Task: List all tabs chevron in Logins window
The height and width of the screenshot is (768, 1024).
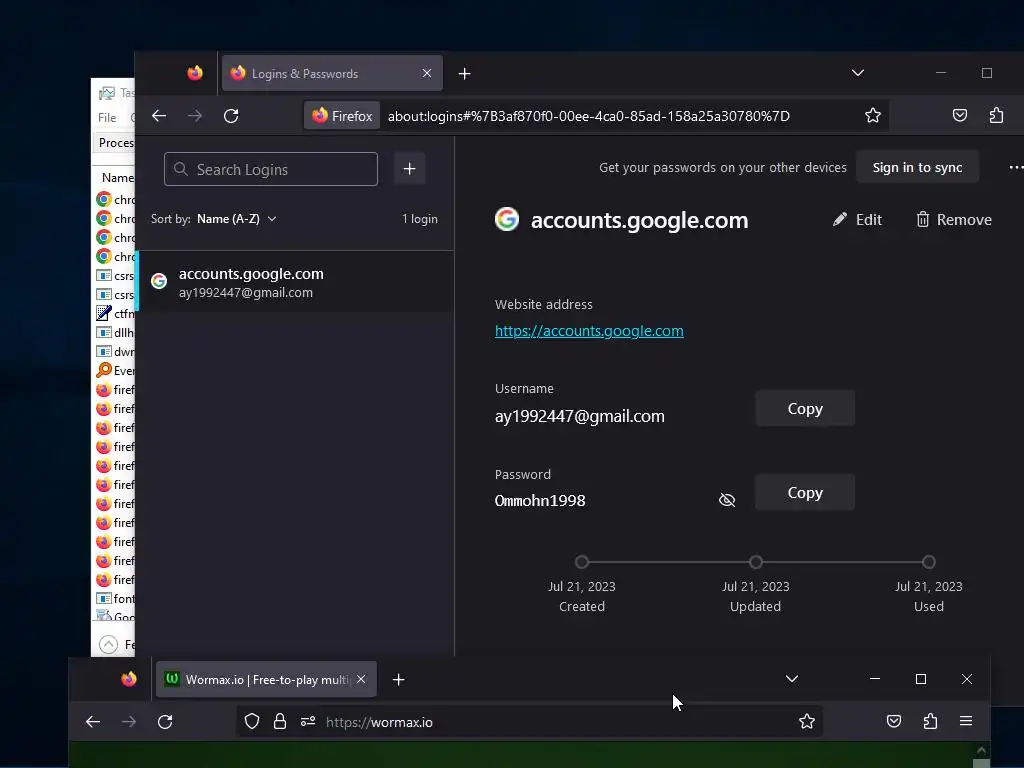Action: click(857, 72)
